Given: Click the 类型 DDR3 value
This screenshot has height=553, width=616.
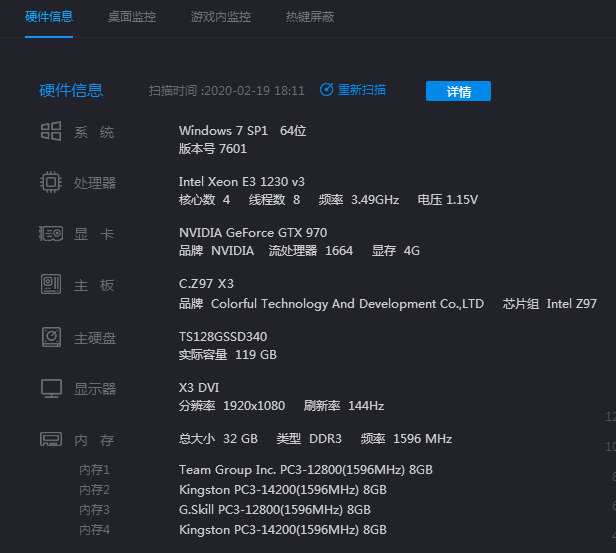Looking at the screenshot, I should tap(309, 439).
